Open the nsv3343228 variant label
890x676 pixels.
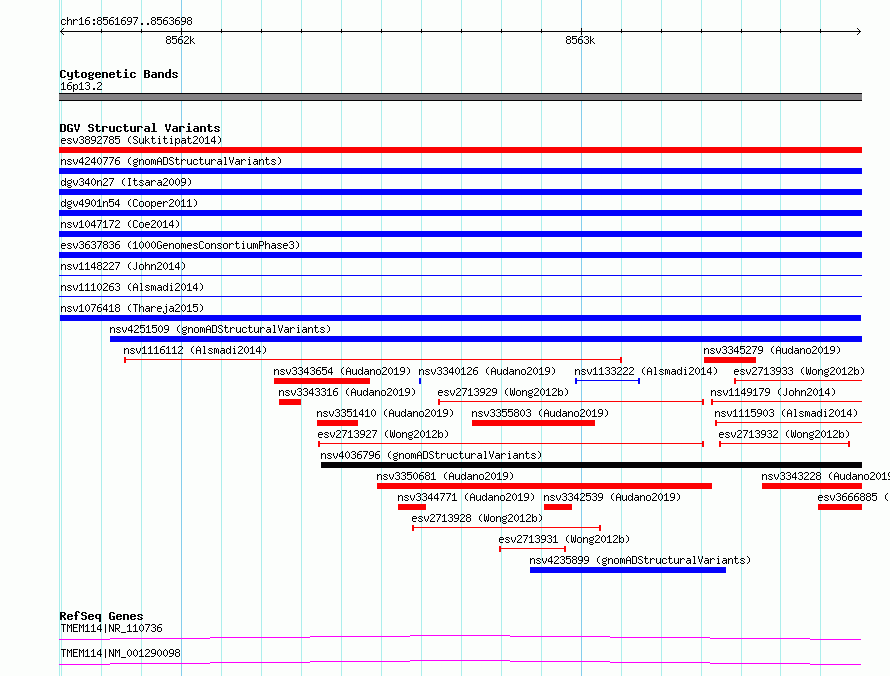[825, 476]
